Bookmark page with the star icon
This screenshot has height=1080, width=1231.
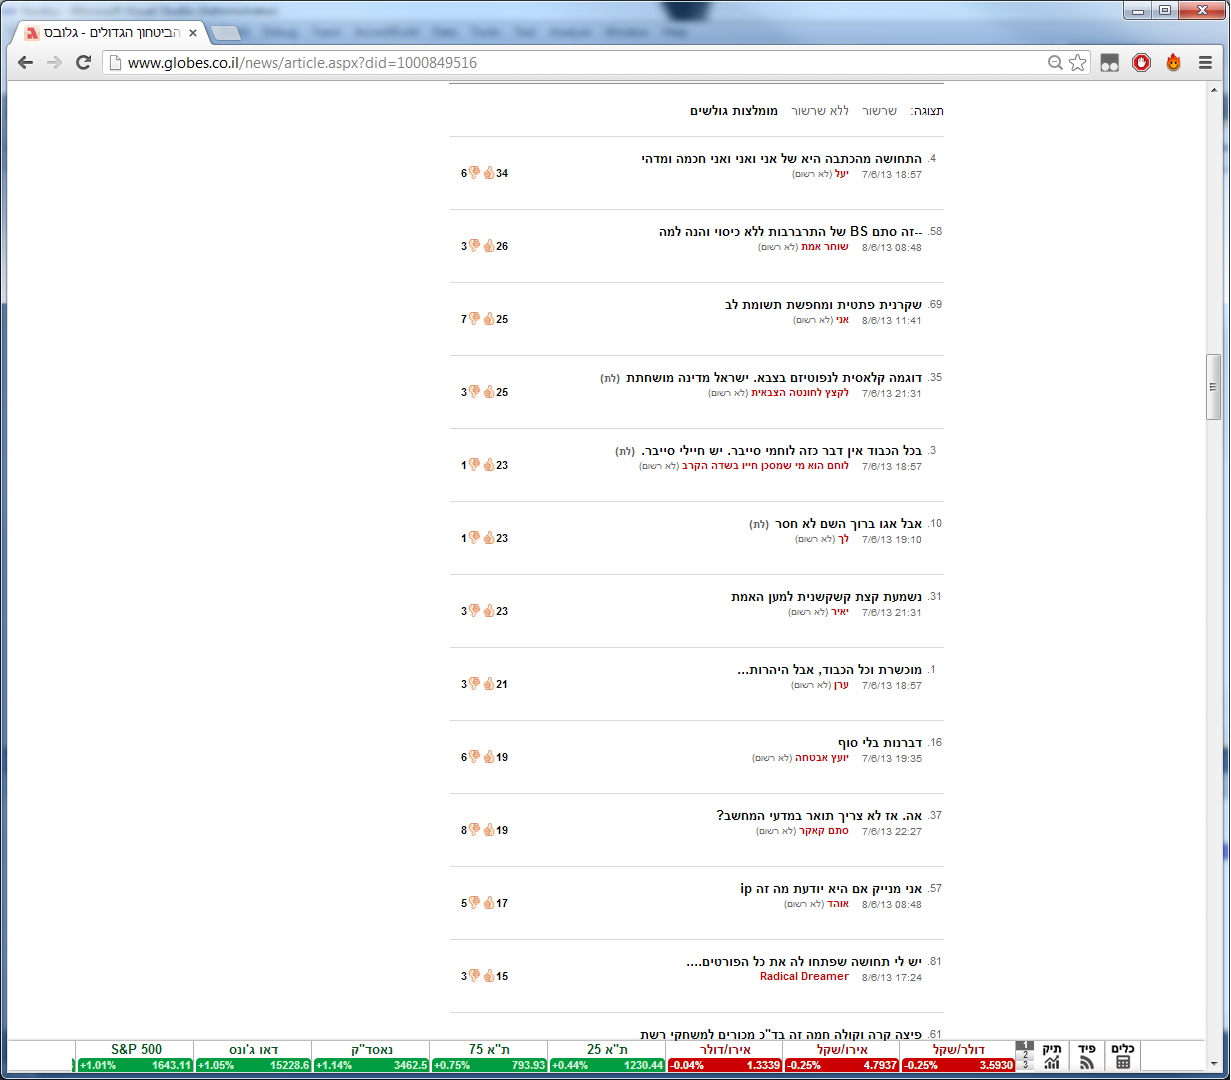point(1077,63)
